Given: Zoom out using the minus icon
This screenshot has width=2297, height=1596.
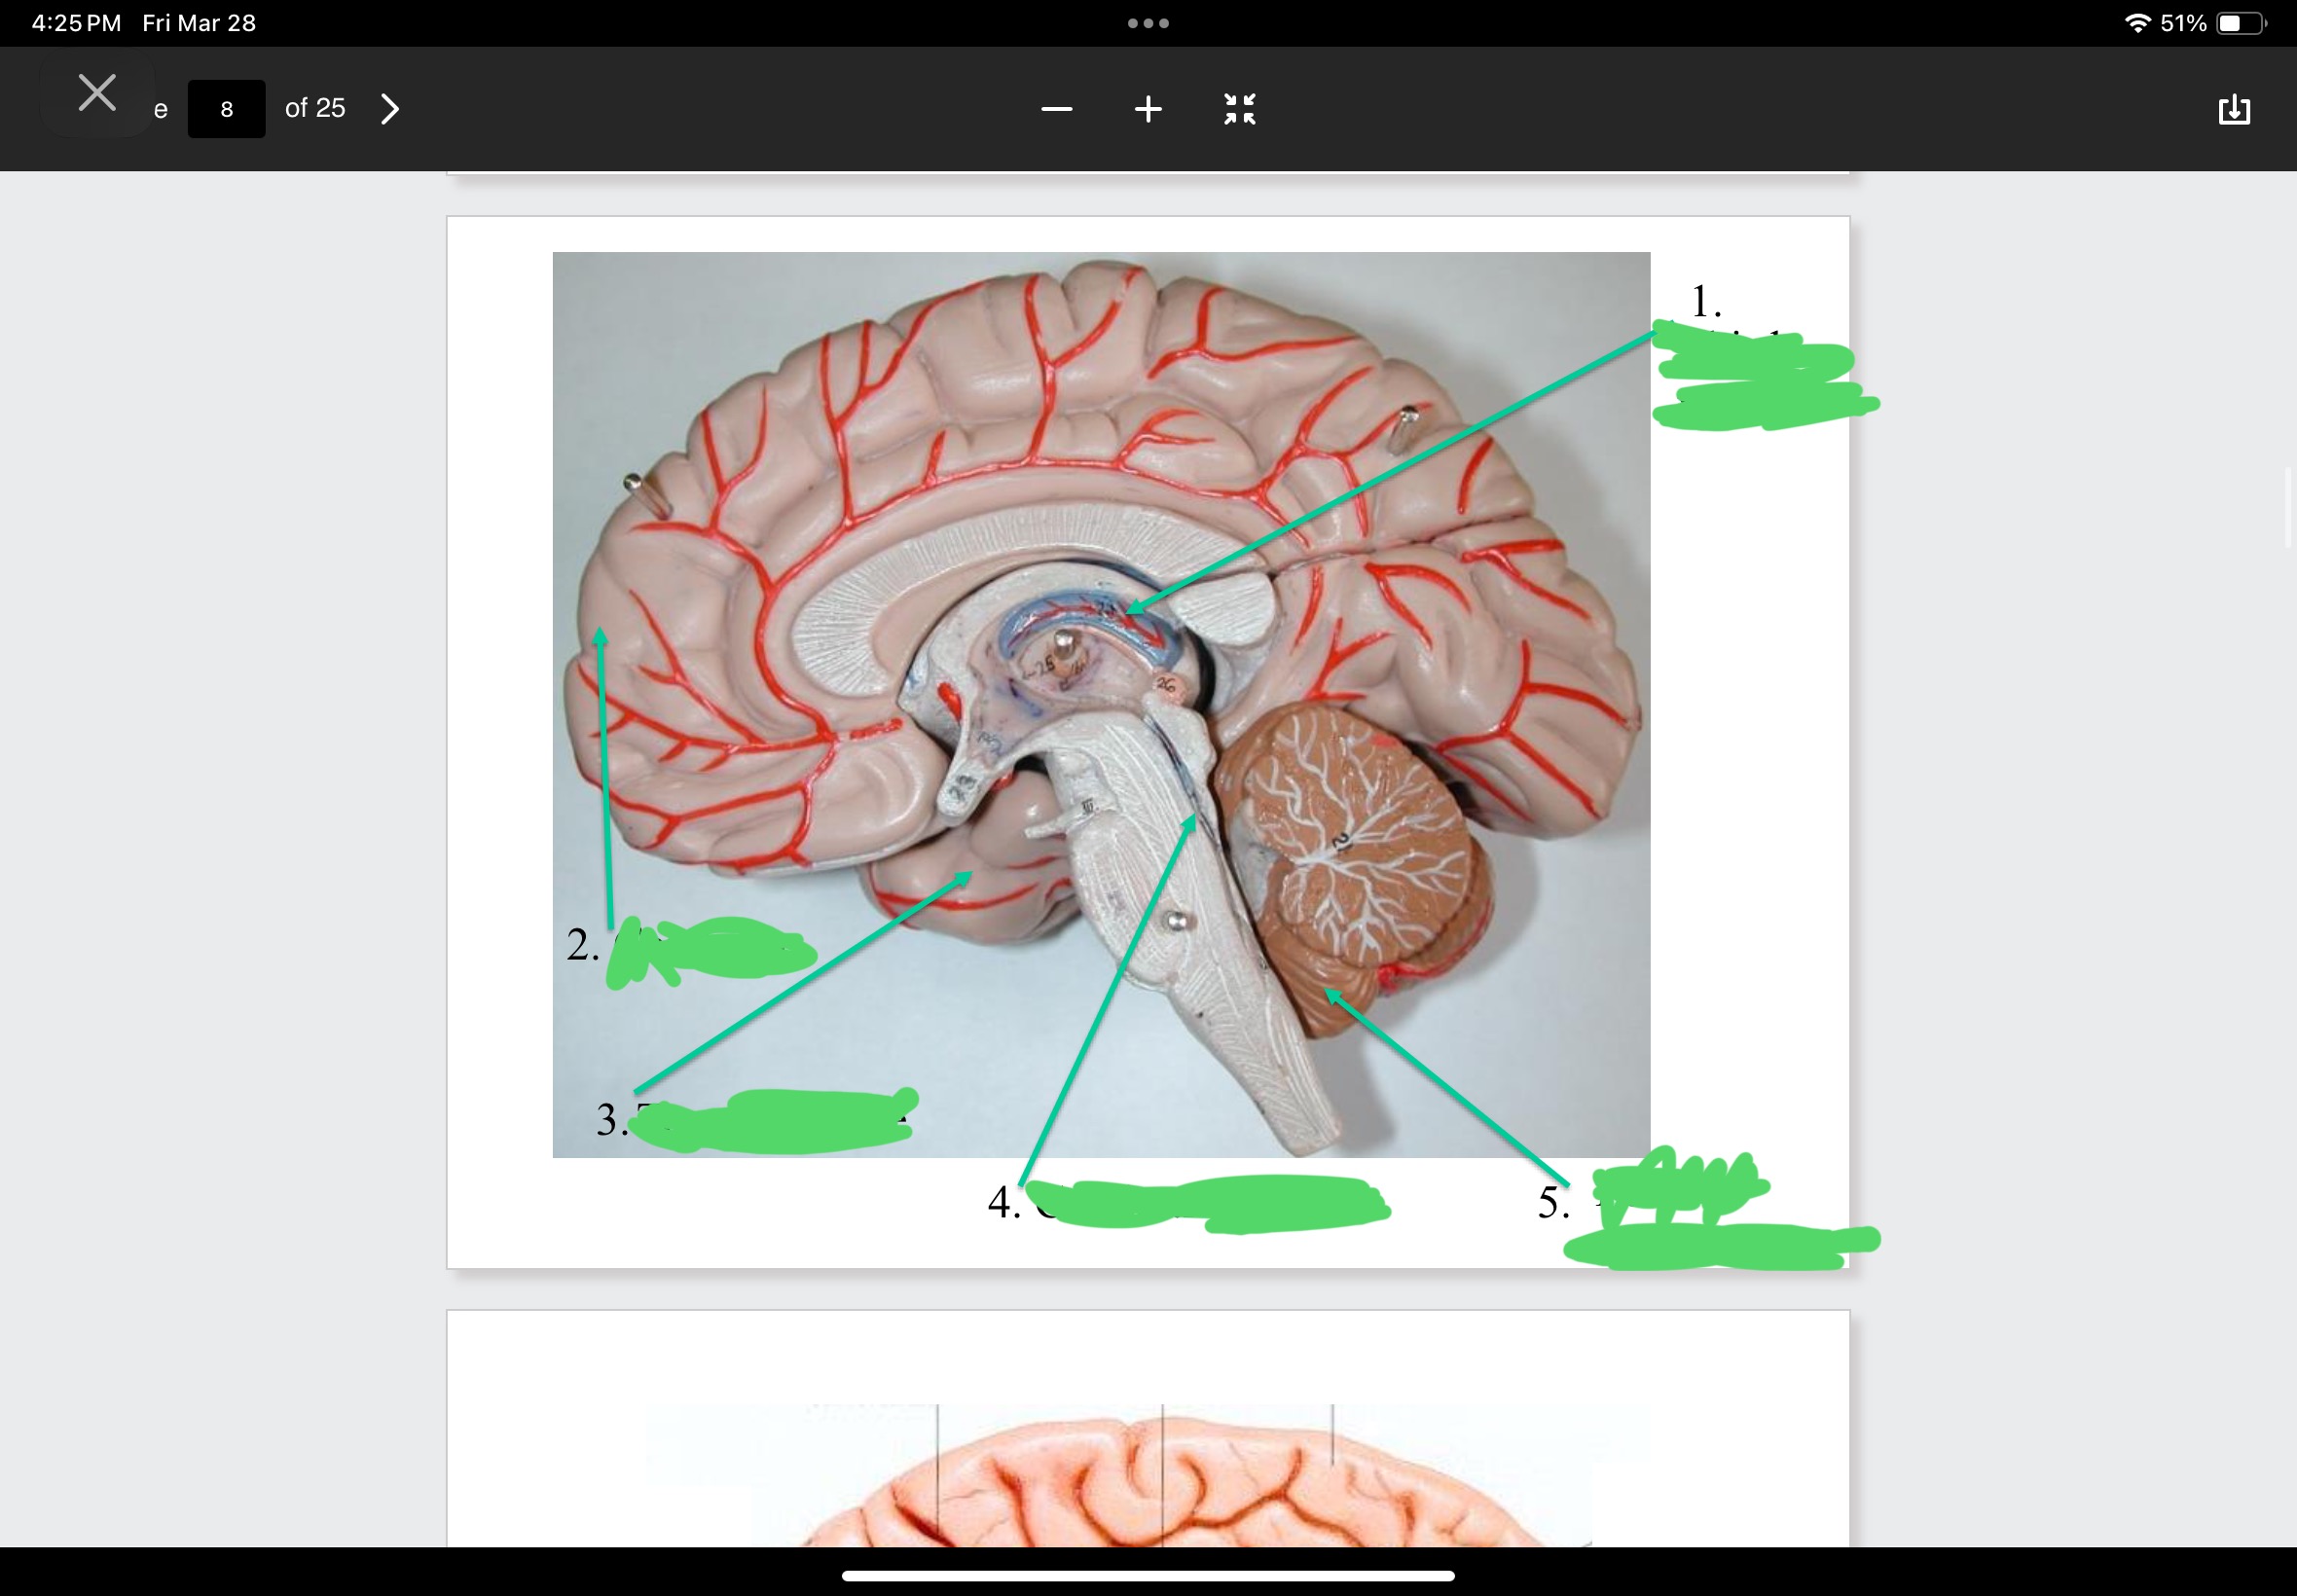Looking at the screenshot, I should point(1056,109).
